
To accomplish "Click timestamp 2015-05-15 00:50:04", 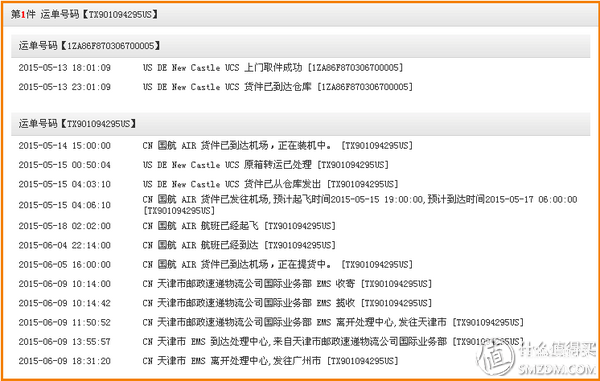I will [65, 165].
